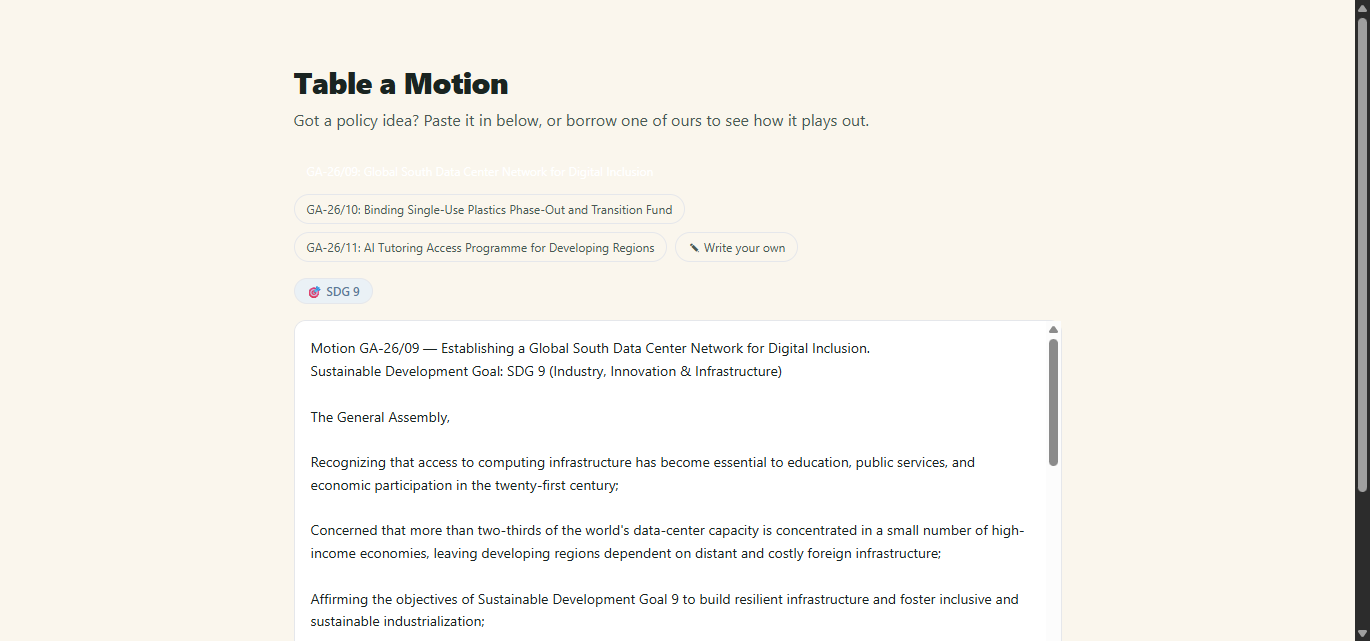Click the SDG 9 goal label text
Screen dimensions: 1370x641
click(x=343, y=292)
